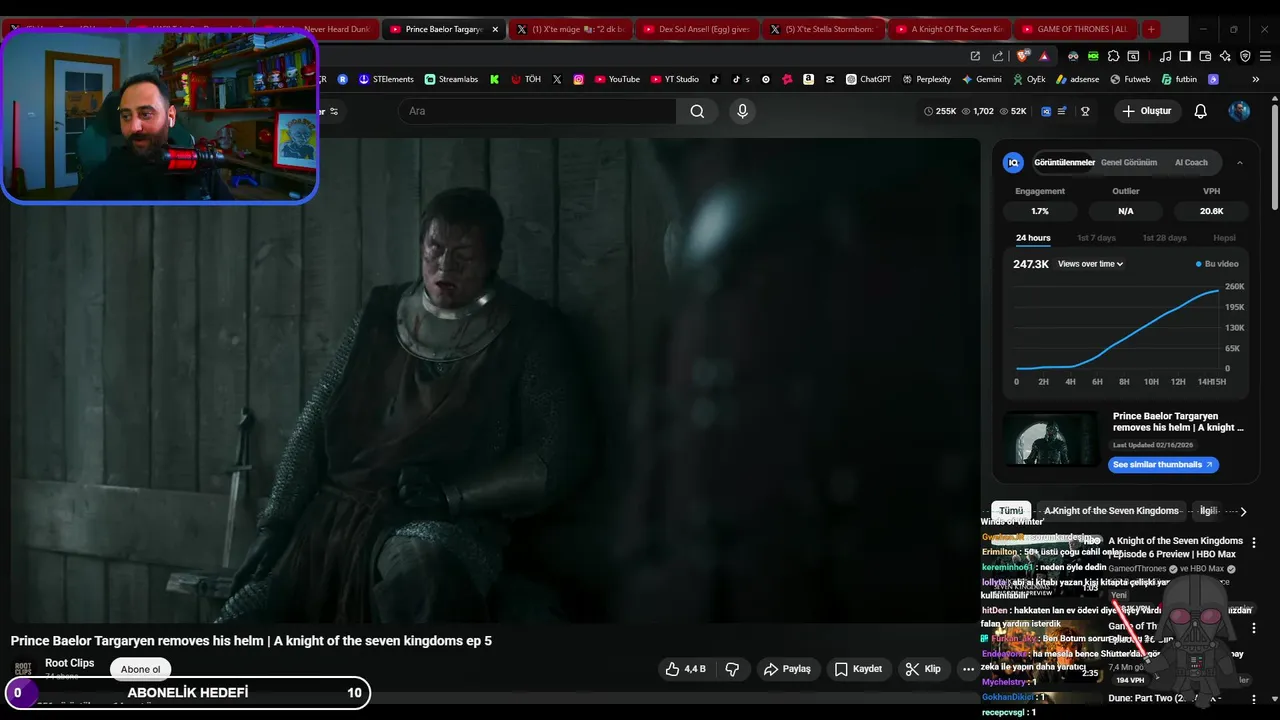Select the 1st 28 days range
The height and width of the screenshot is (720, 1280).
1164,238
